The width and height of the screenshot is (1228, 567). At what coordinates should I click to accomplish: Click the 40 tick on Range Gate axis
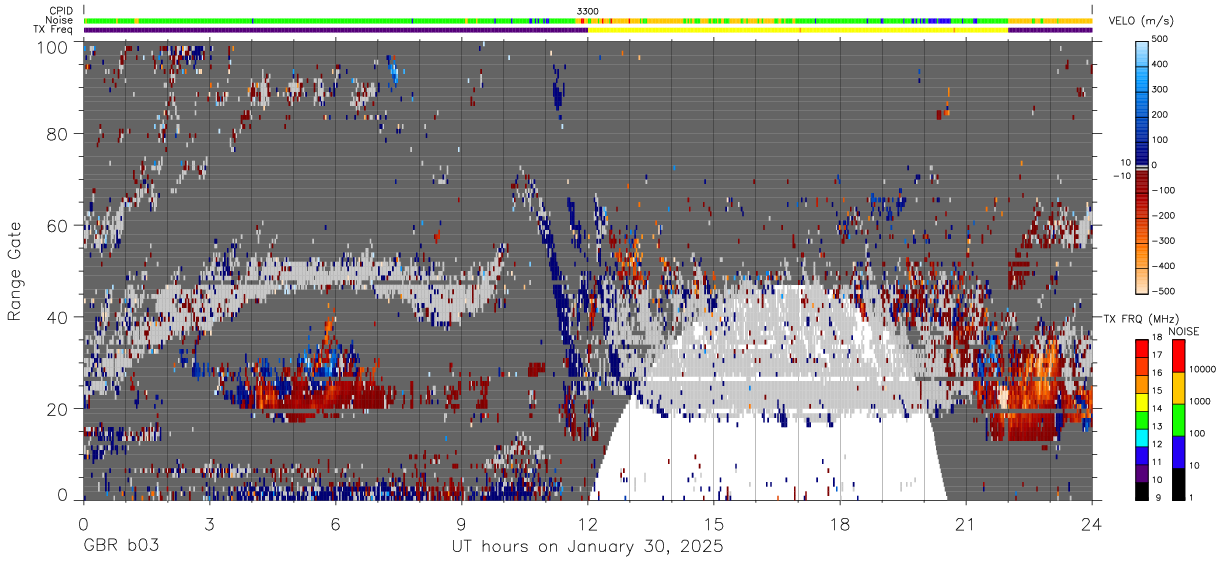coord(58,318)
